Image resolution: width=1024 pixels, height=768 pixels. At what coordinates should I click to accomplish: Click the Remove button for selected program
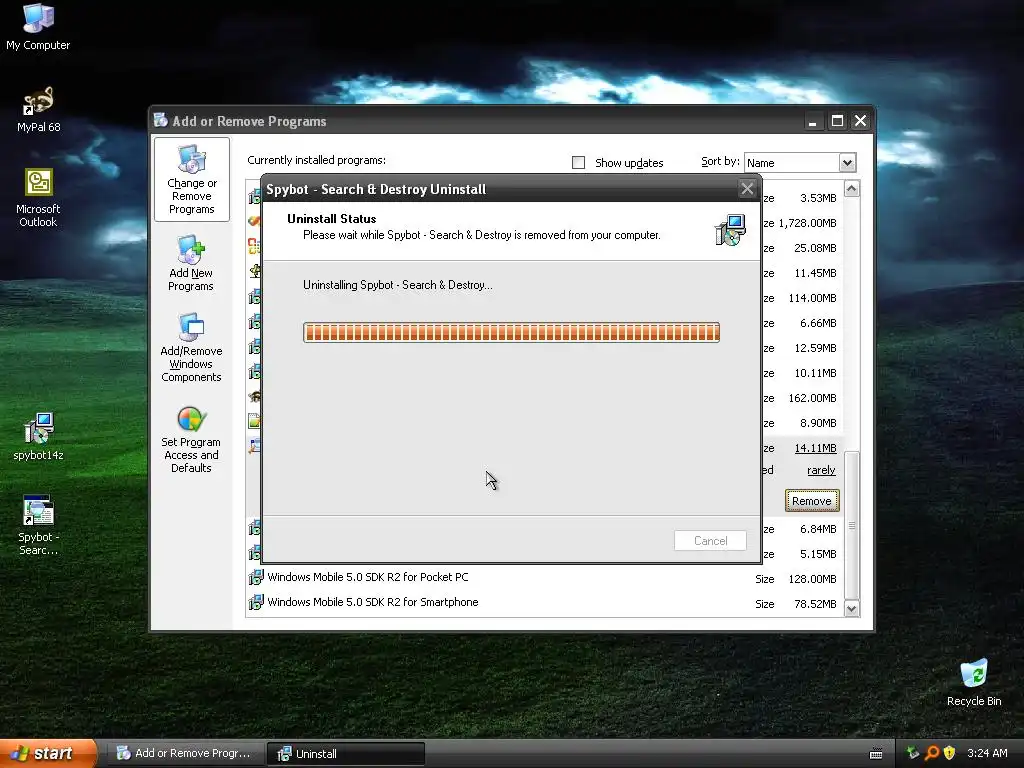pyautogui.click(x=812, y=501)
